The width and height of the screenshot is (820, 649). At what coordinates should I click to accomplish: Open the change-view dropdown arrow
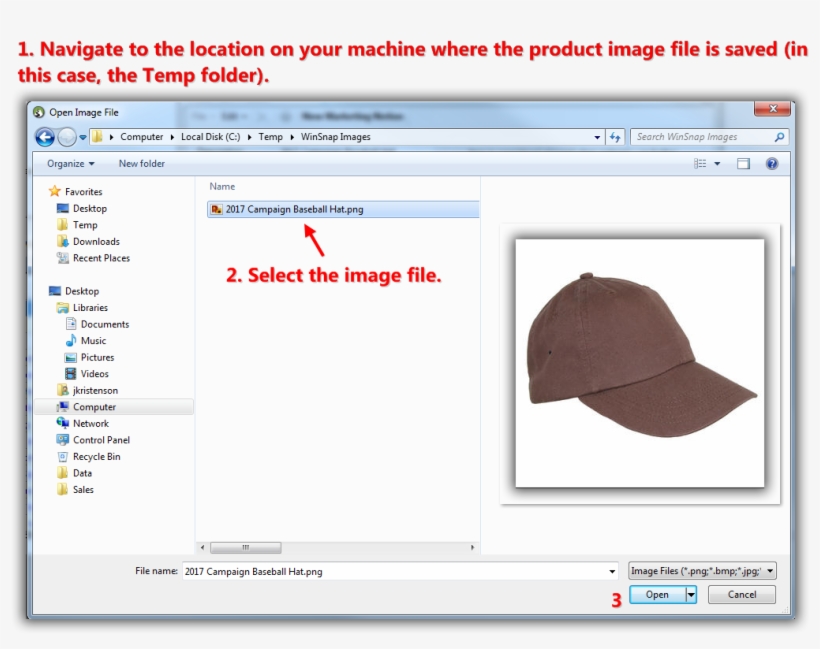[x=717, y=163]
